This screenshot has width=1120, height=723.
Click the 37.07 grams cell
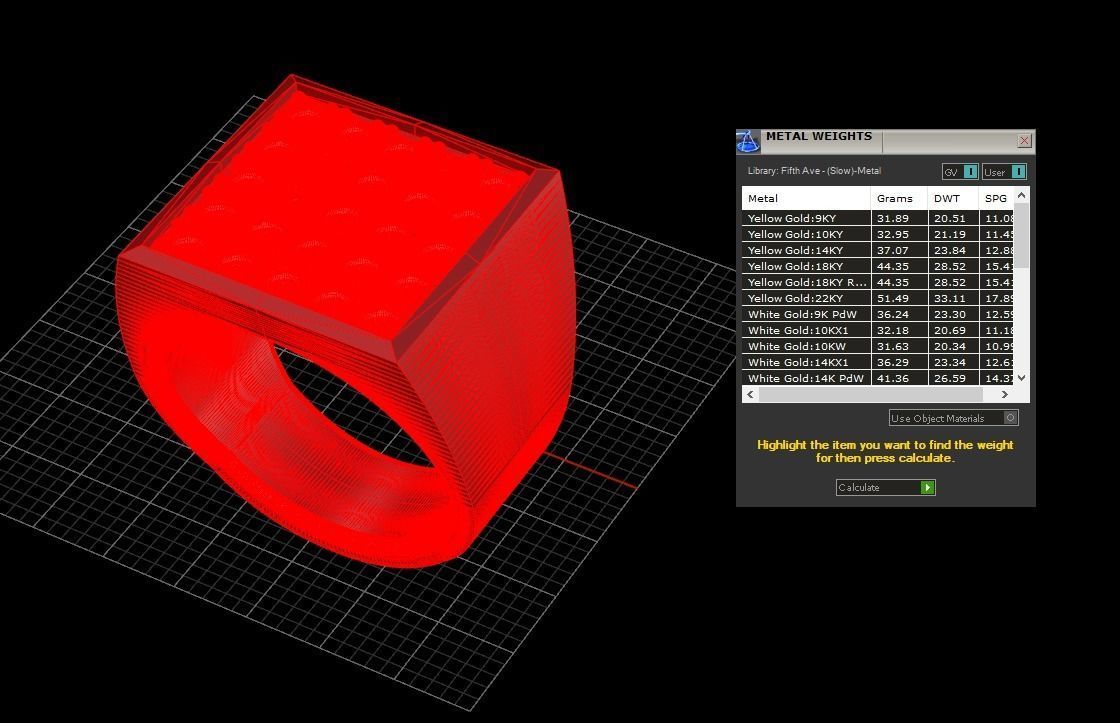(x=899, y=250)
